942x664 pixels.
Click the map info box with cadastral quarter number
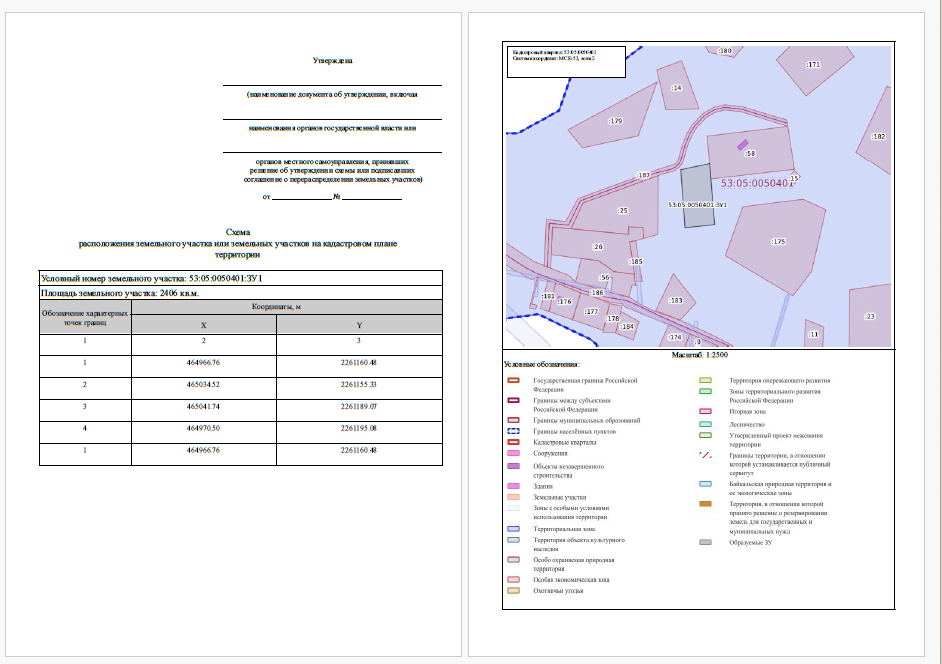point(567,62)
